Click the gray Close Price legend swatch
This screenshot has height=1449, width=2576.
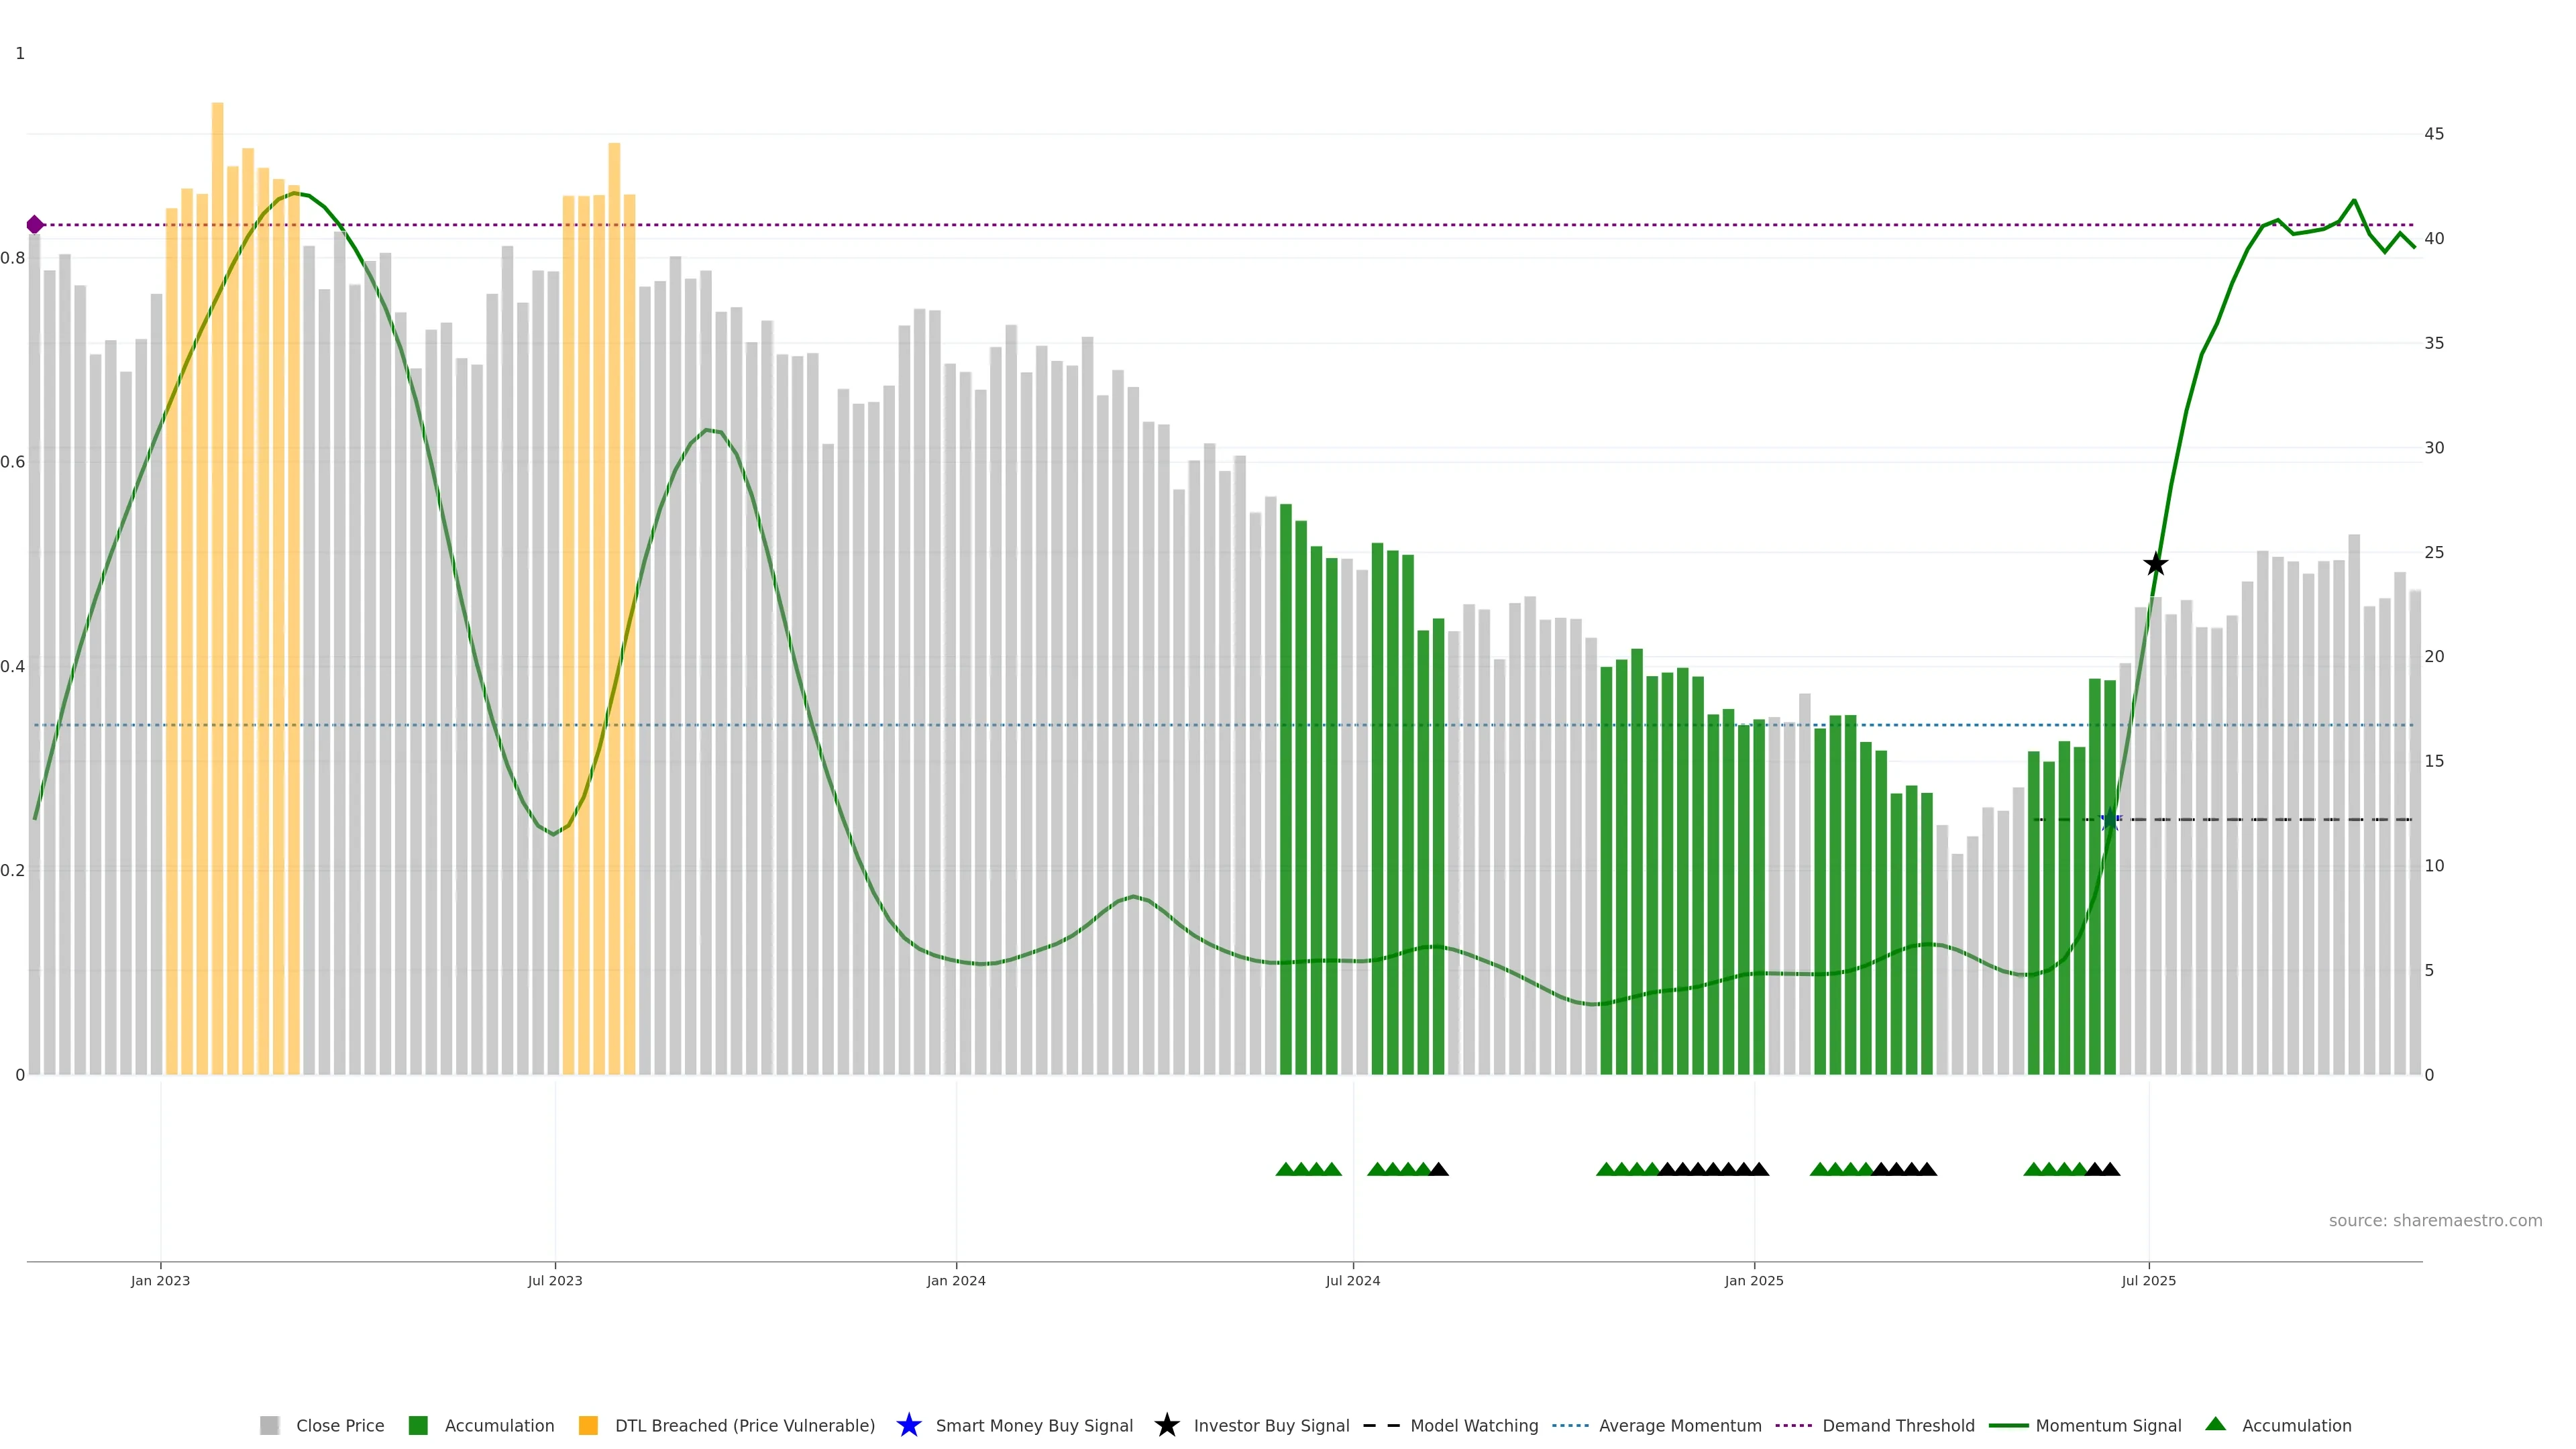(x=269, y=1425)
